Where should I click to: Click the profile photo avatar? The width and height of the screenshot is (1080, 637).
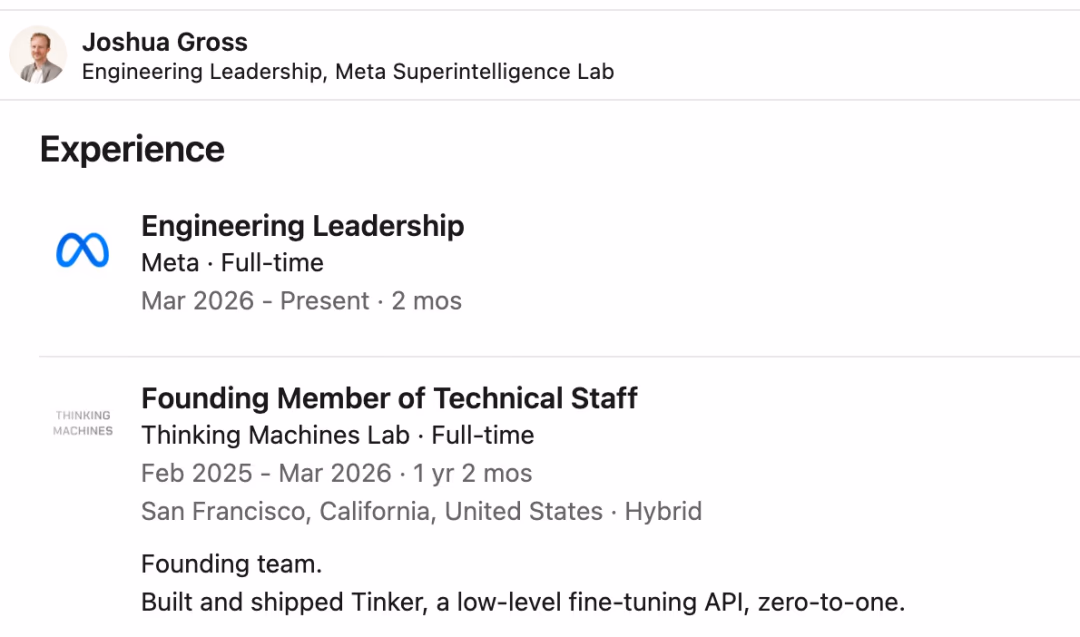tap(38, 55)
